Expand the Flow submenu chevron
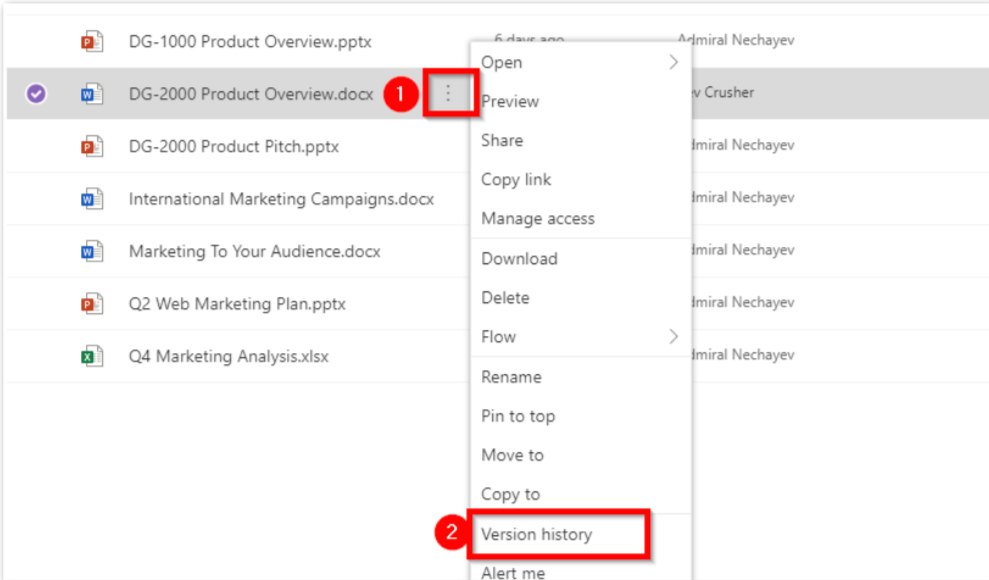The height and width of the screenshot is (580, 989). [675, 337]
